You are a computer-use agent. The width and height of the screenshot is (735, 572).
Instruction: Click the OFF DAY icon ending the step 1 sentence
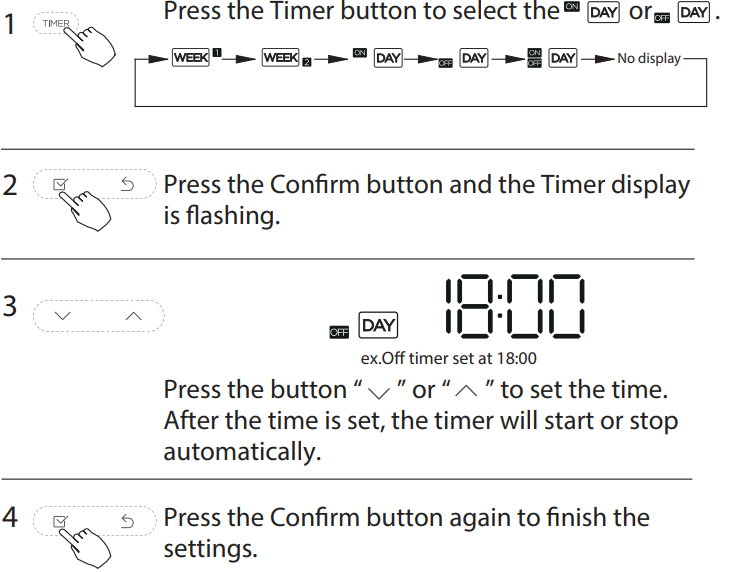pos(682,12)
